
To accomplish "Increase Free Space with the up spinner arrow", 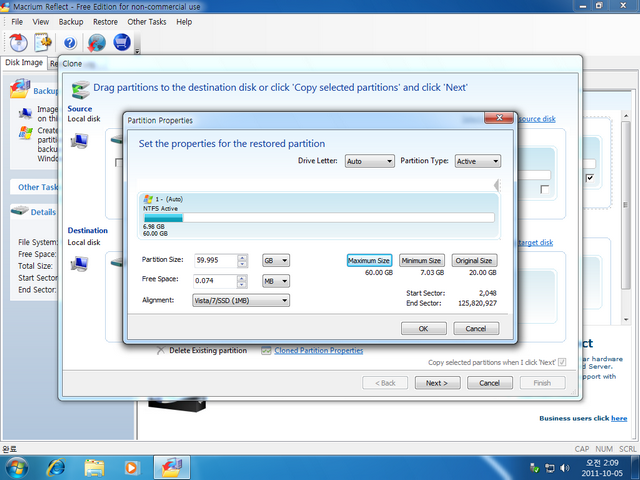I will click(242, 278).
